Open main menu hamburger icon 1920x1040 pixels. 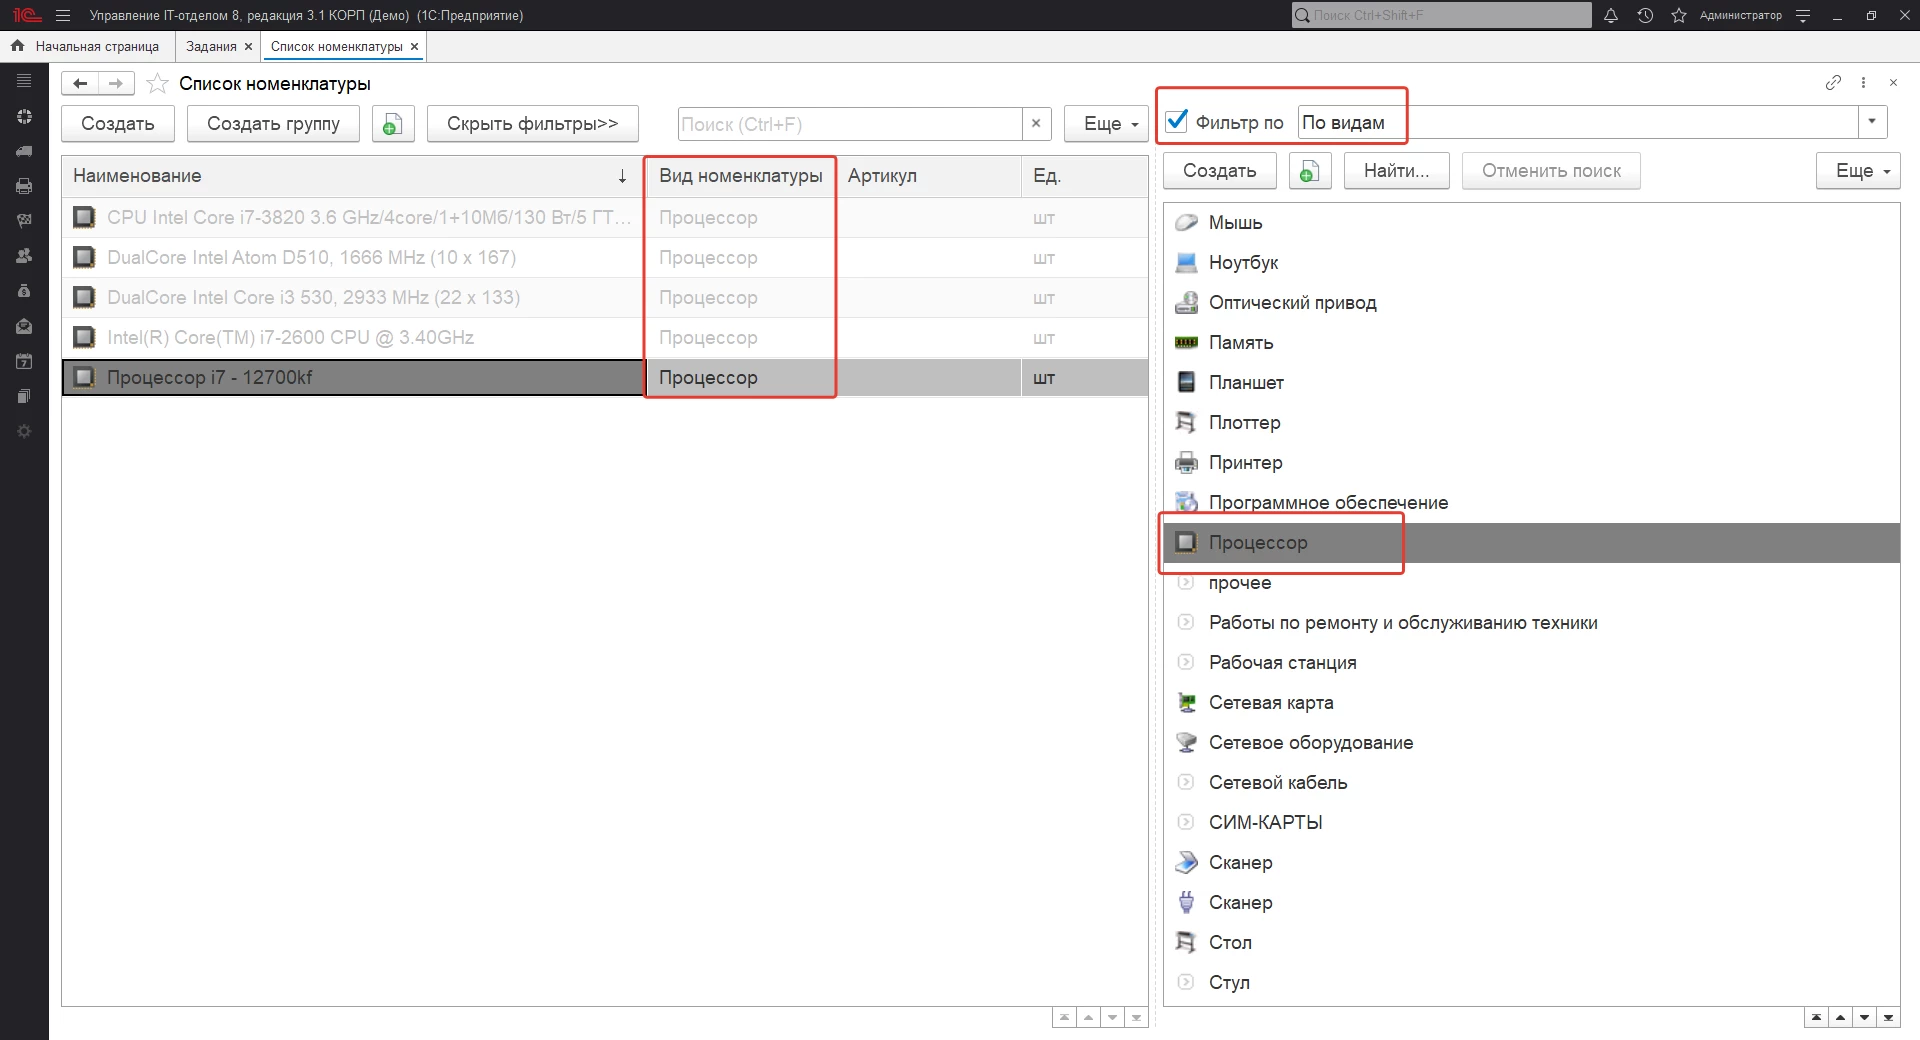63,15
